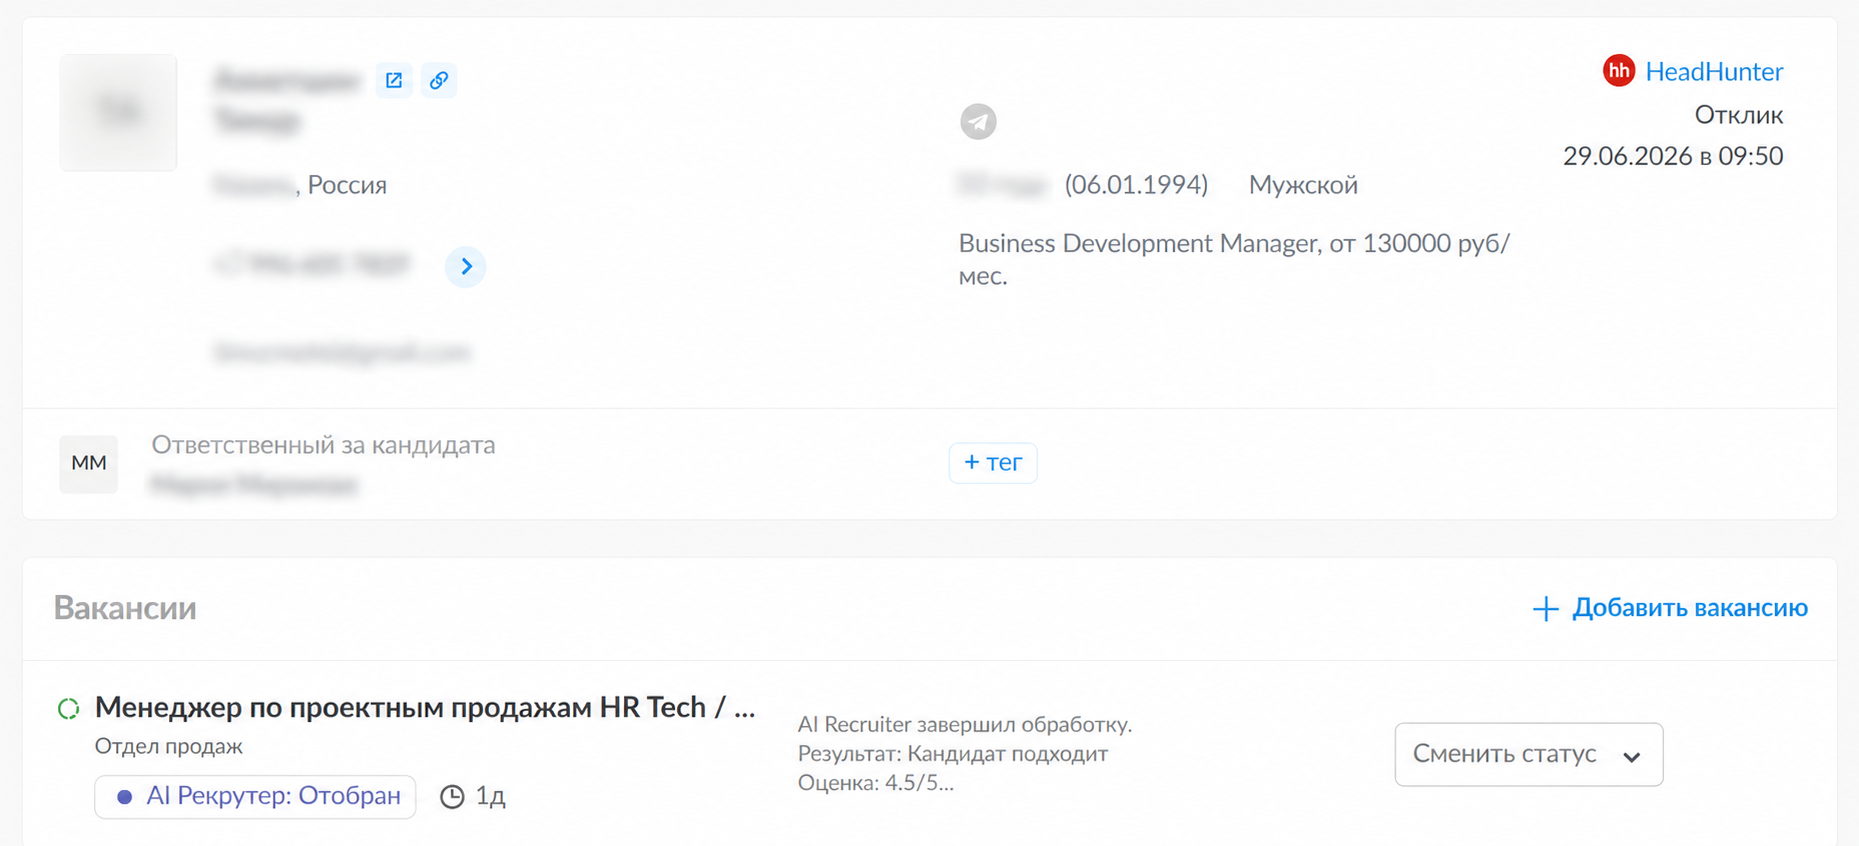This screenshot has width=1859, height=846.
Task: Click Результат: Кандидат подходит line
Action: tap(953, 754)
